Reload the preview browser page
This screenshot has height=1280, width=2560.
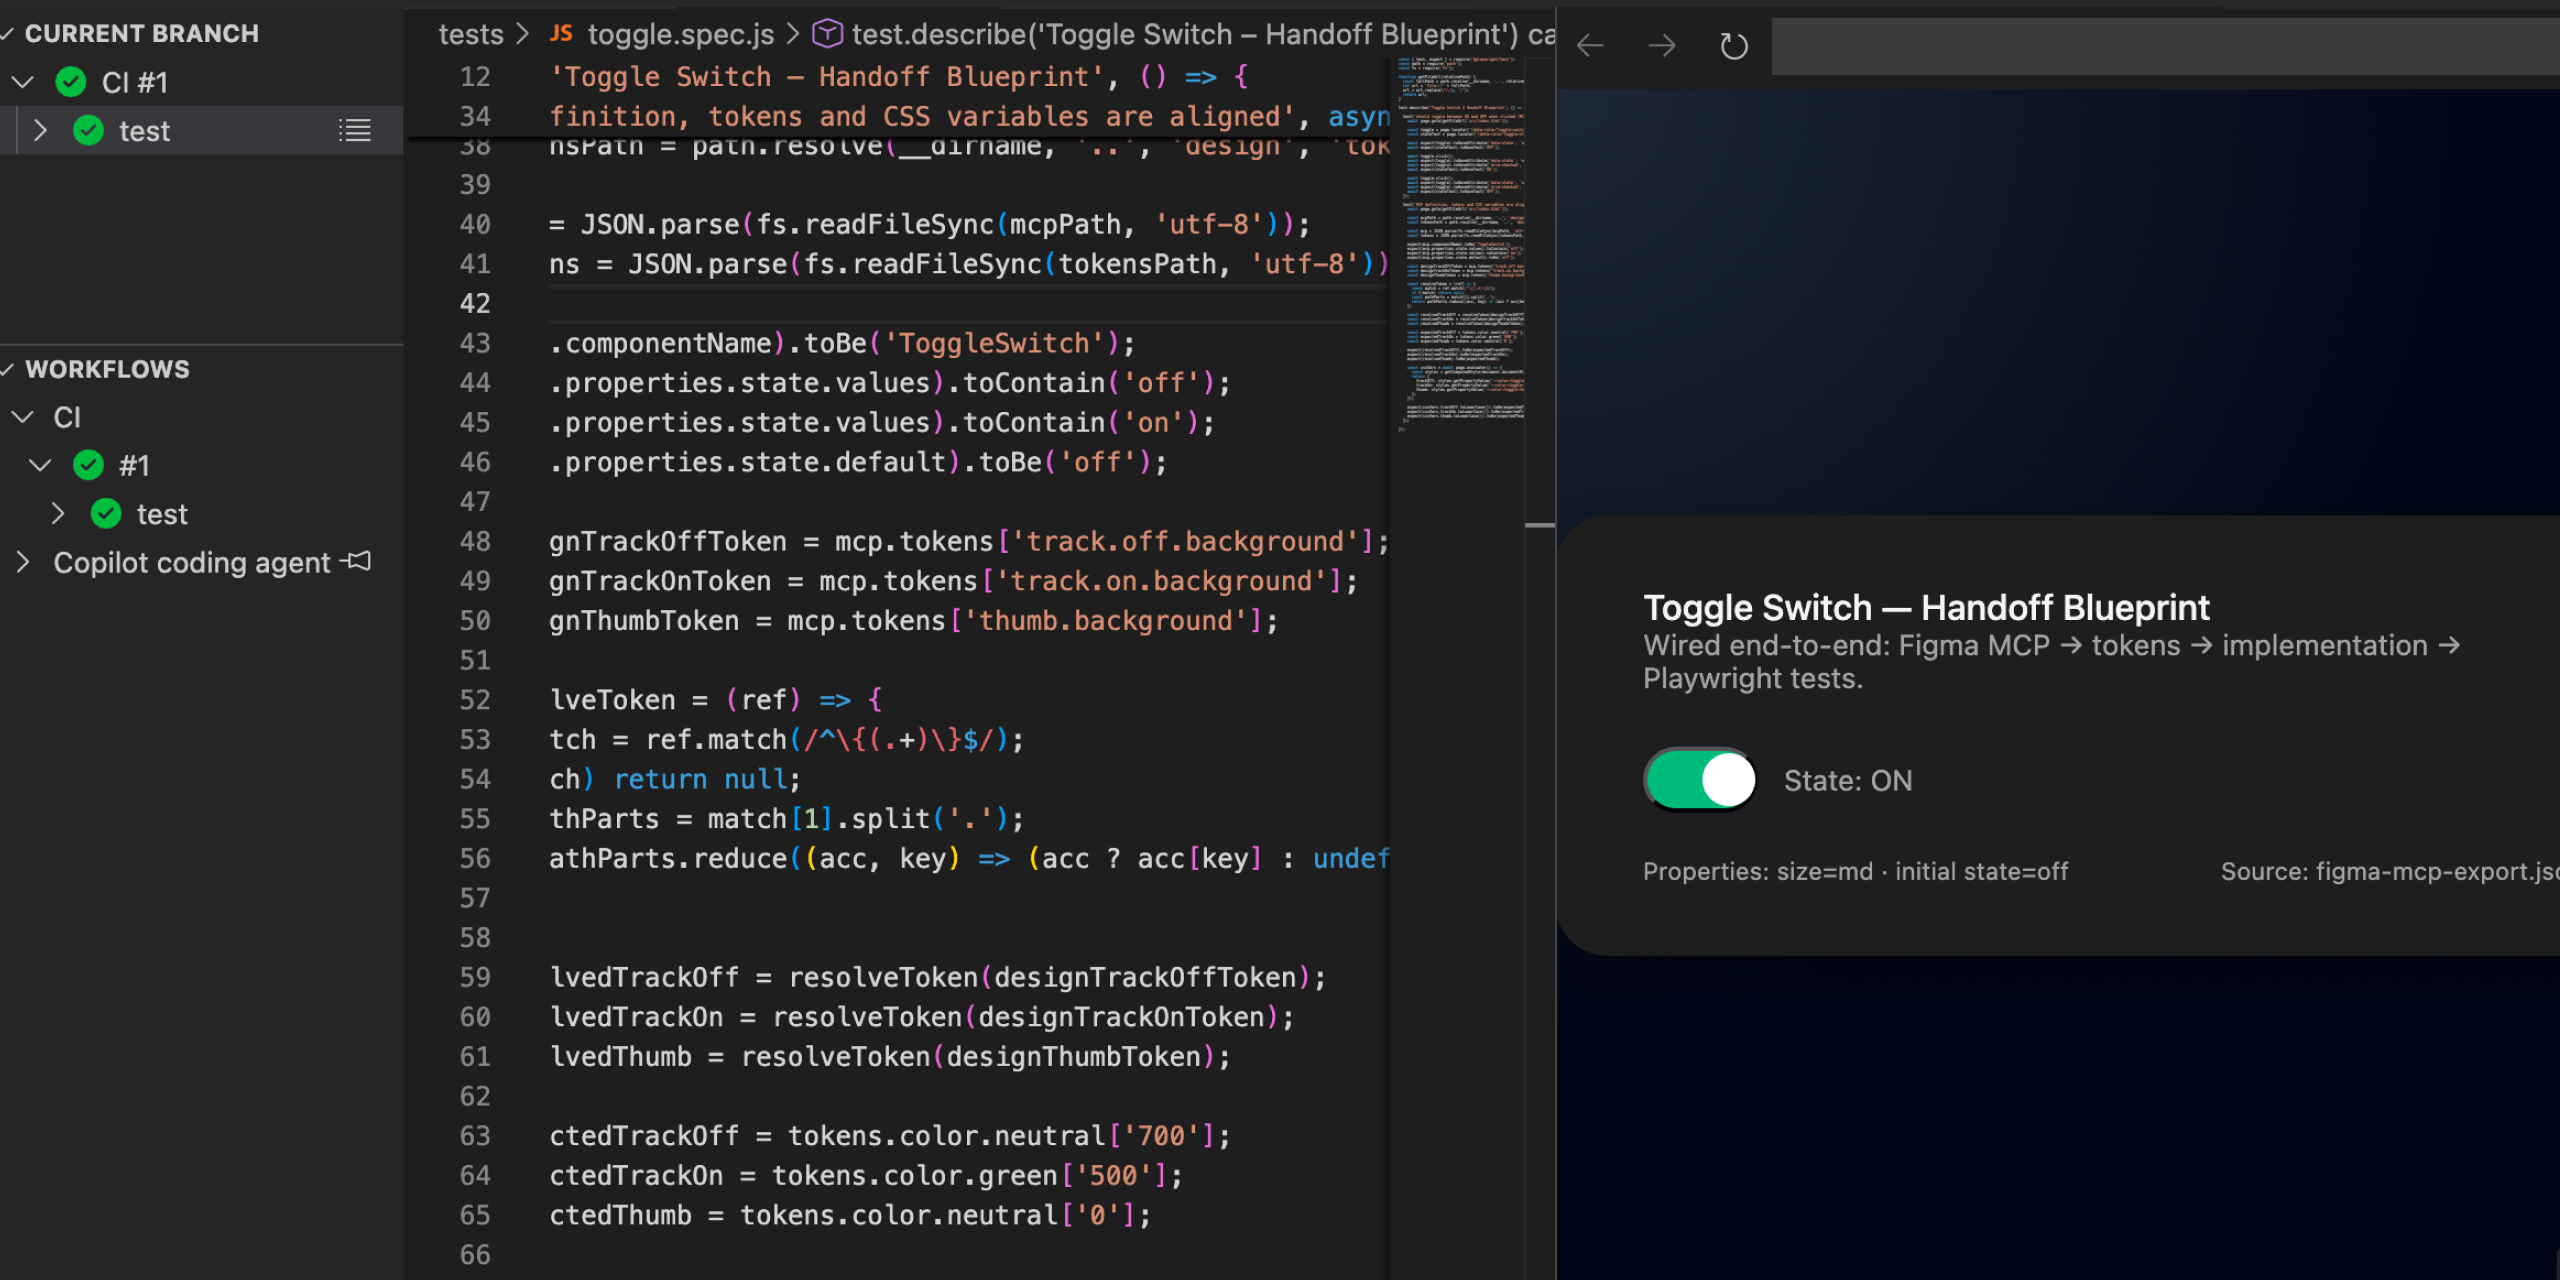[x=1733, y=46]
